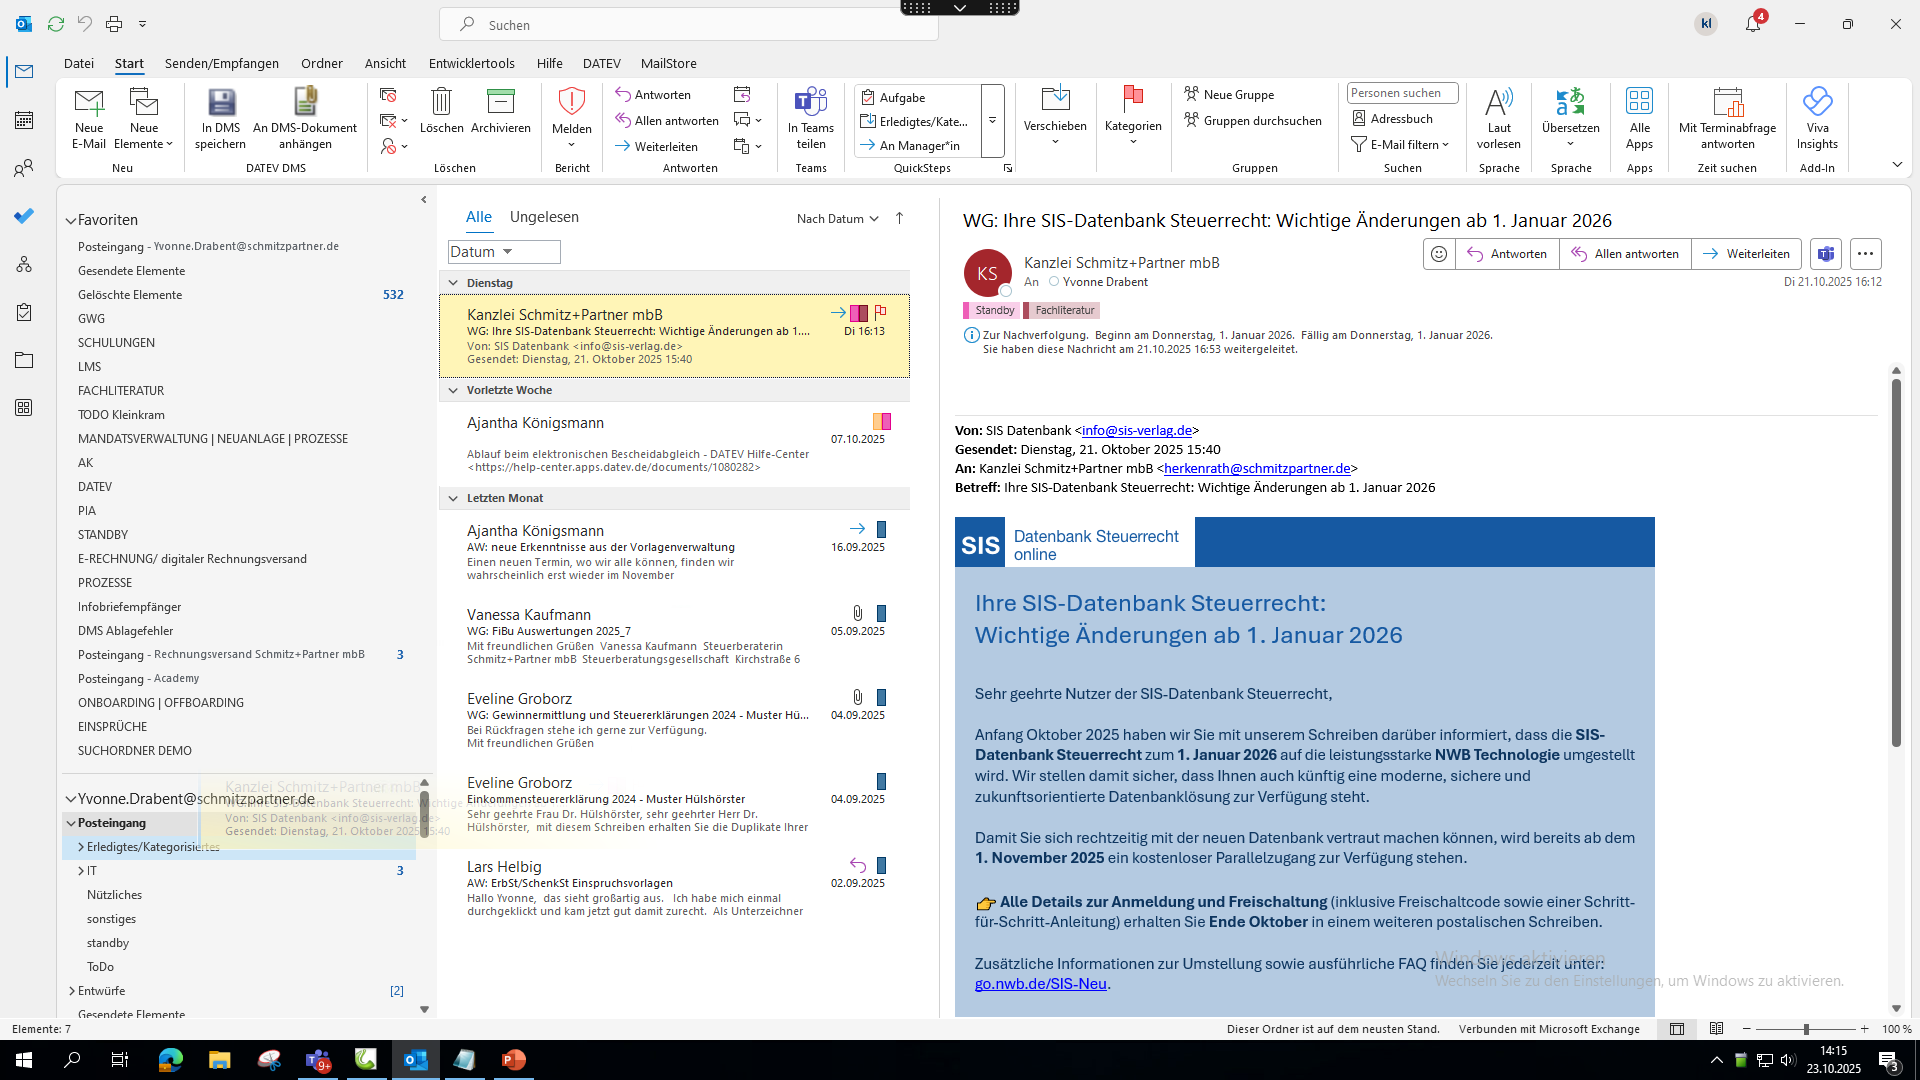1920x1080 pixels.
Task: Collapse the Vorletzte Woche message group
Action: (x=453, y=390)
